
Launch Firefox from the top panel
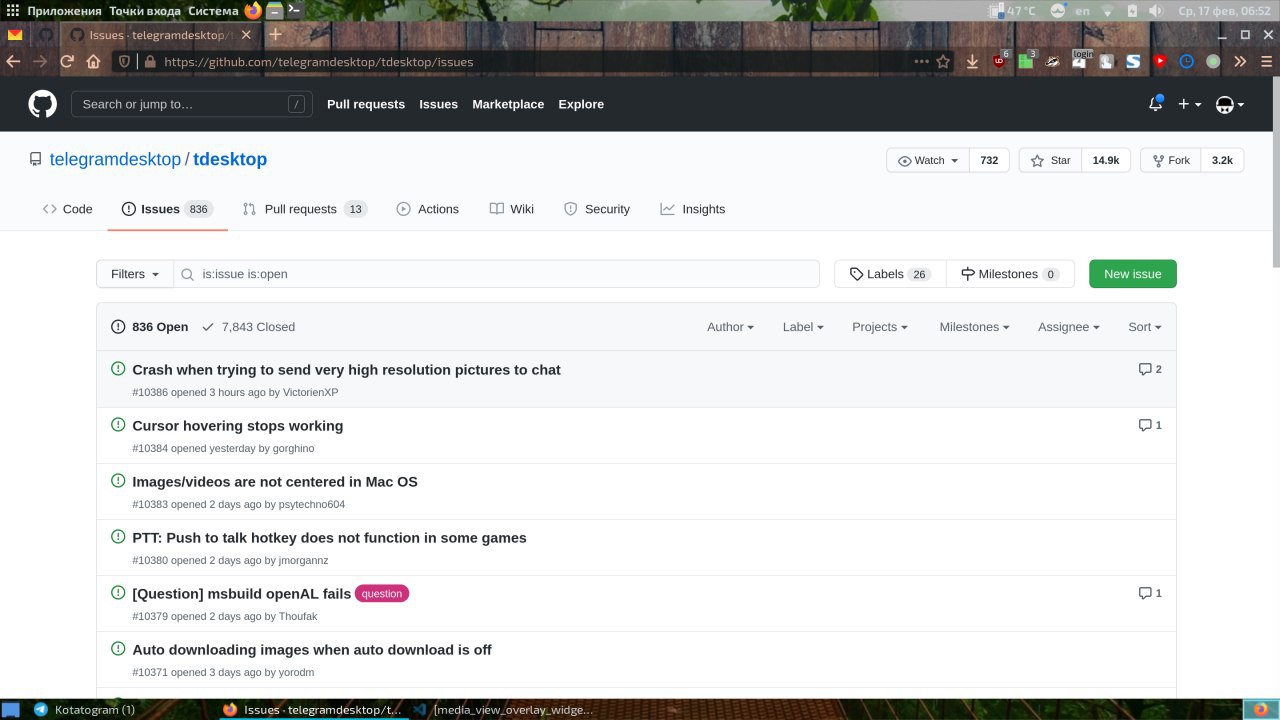pos(253,10)
